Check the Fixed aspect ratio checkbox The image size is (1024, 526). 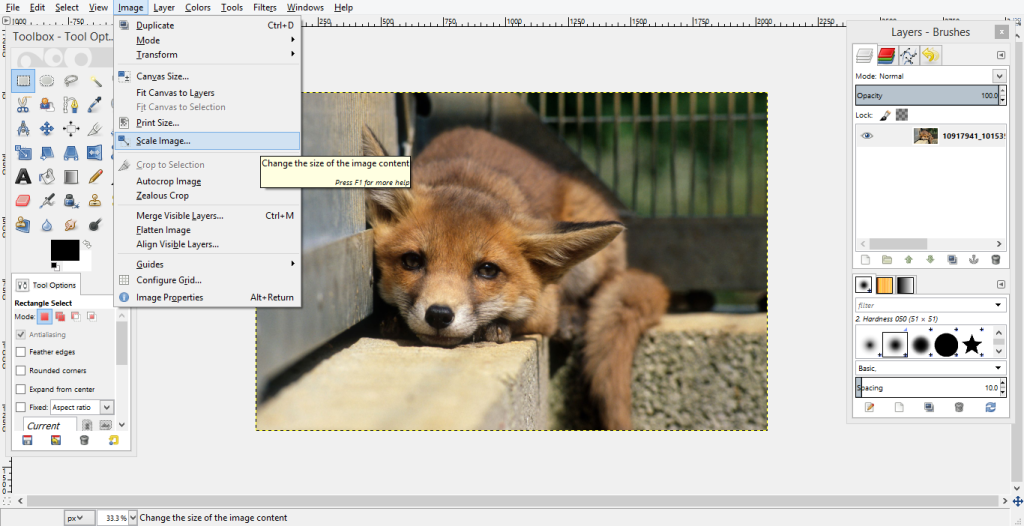pyautogui.click(x=21, y=407)
